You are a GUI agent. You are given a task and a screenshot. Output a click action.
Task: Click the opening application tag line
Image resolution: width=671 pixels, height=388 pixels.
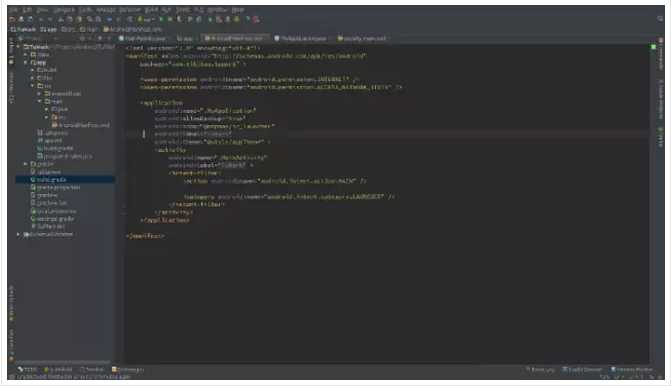coord(162,103)
